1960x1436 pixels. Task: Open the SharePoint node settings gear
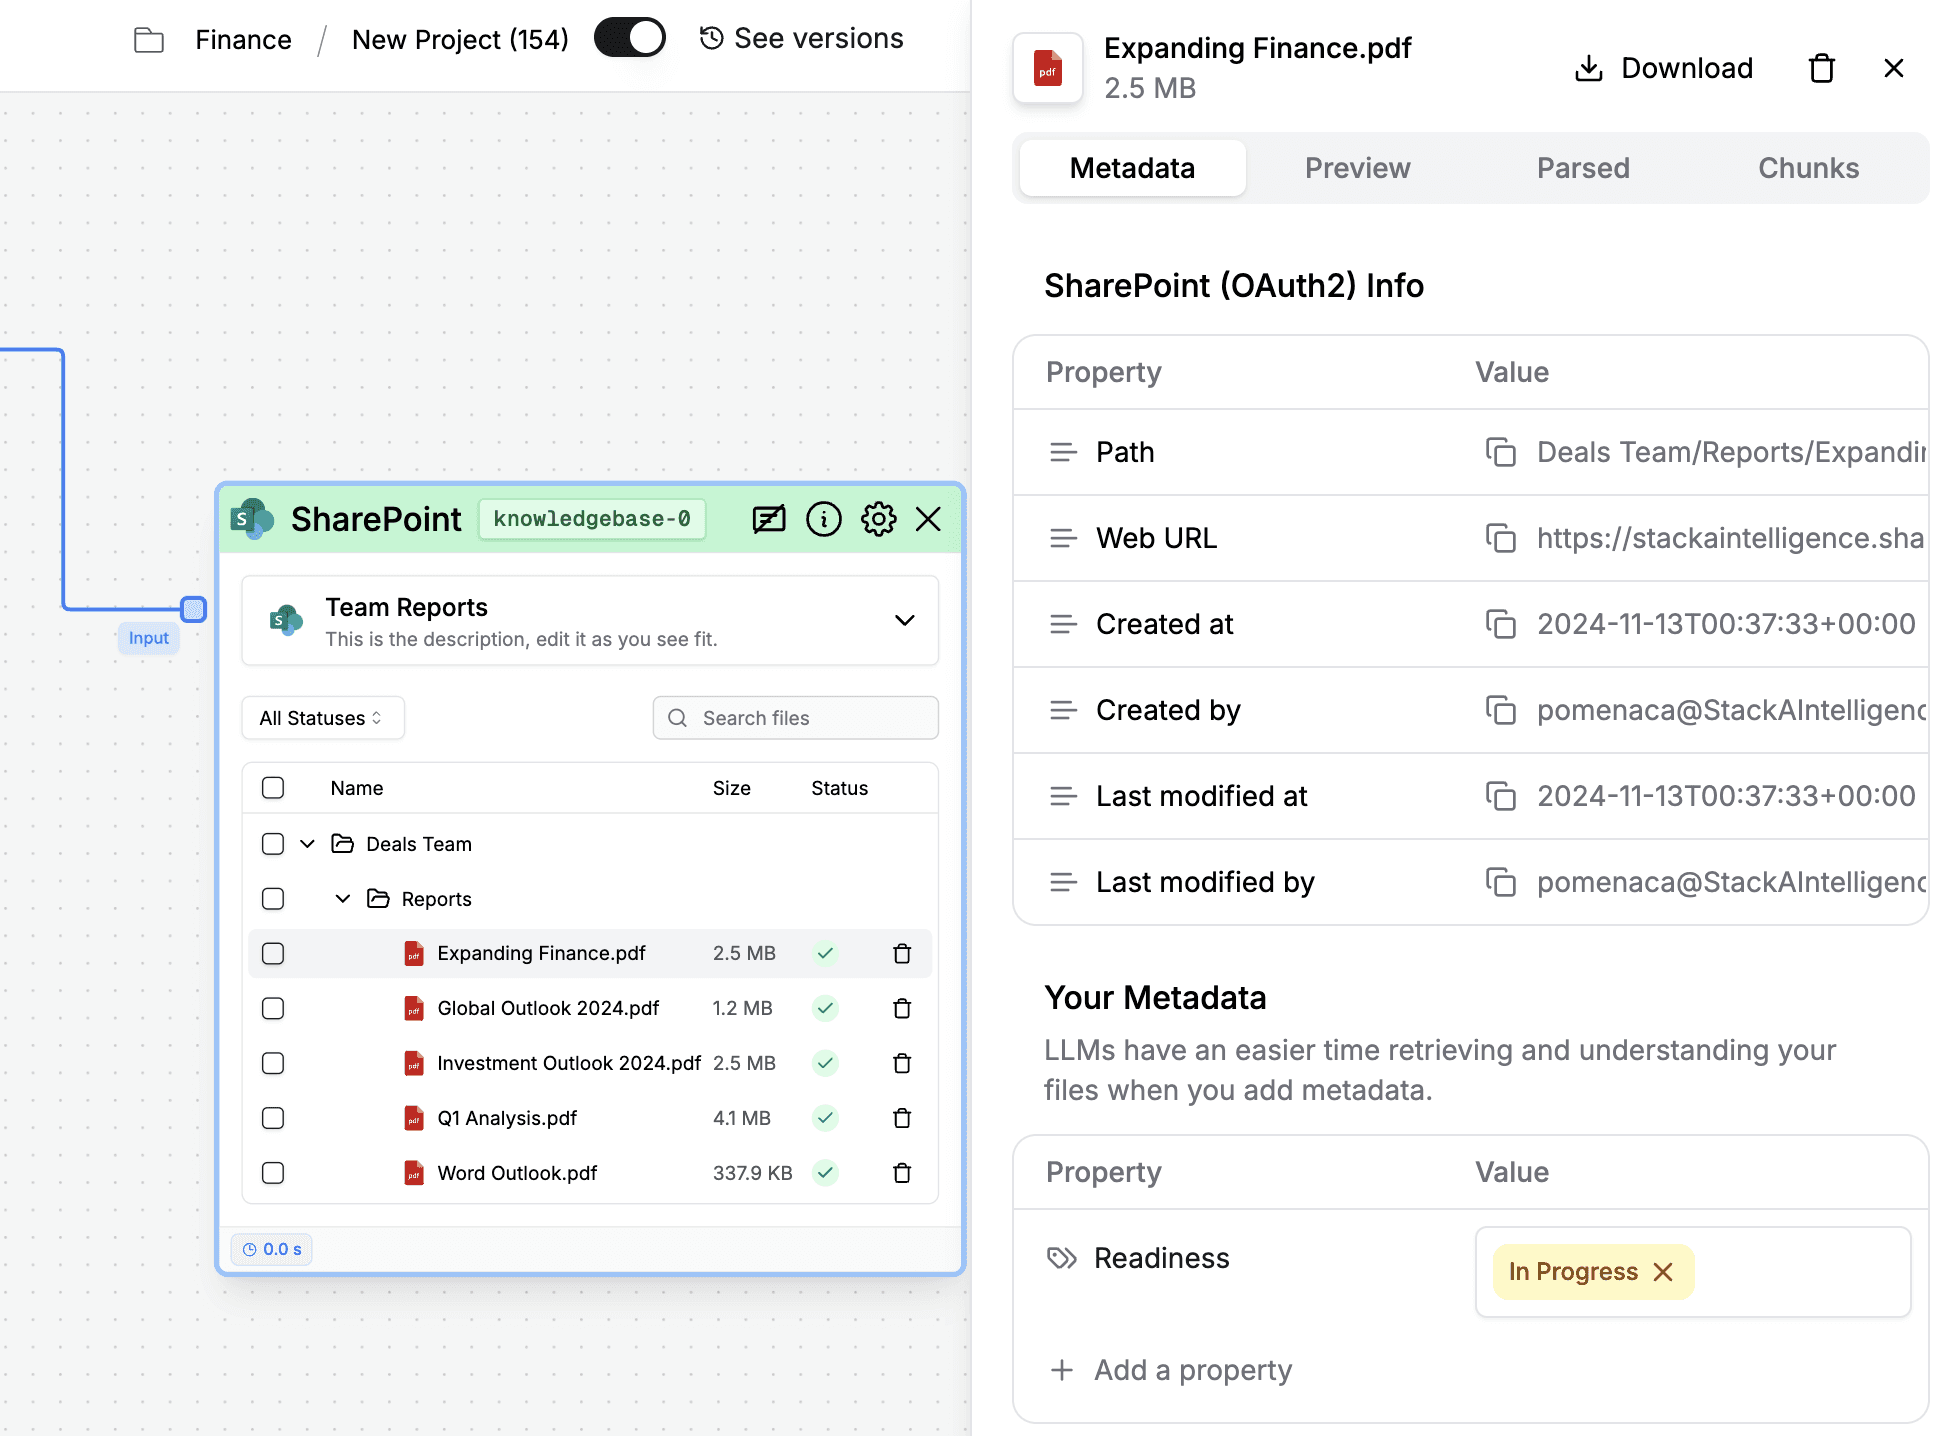pyautogui.click(x=879, y=519)
